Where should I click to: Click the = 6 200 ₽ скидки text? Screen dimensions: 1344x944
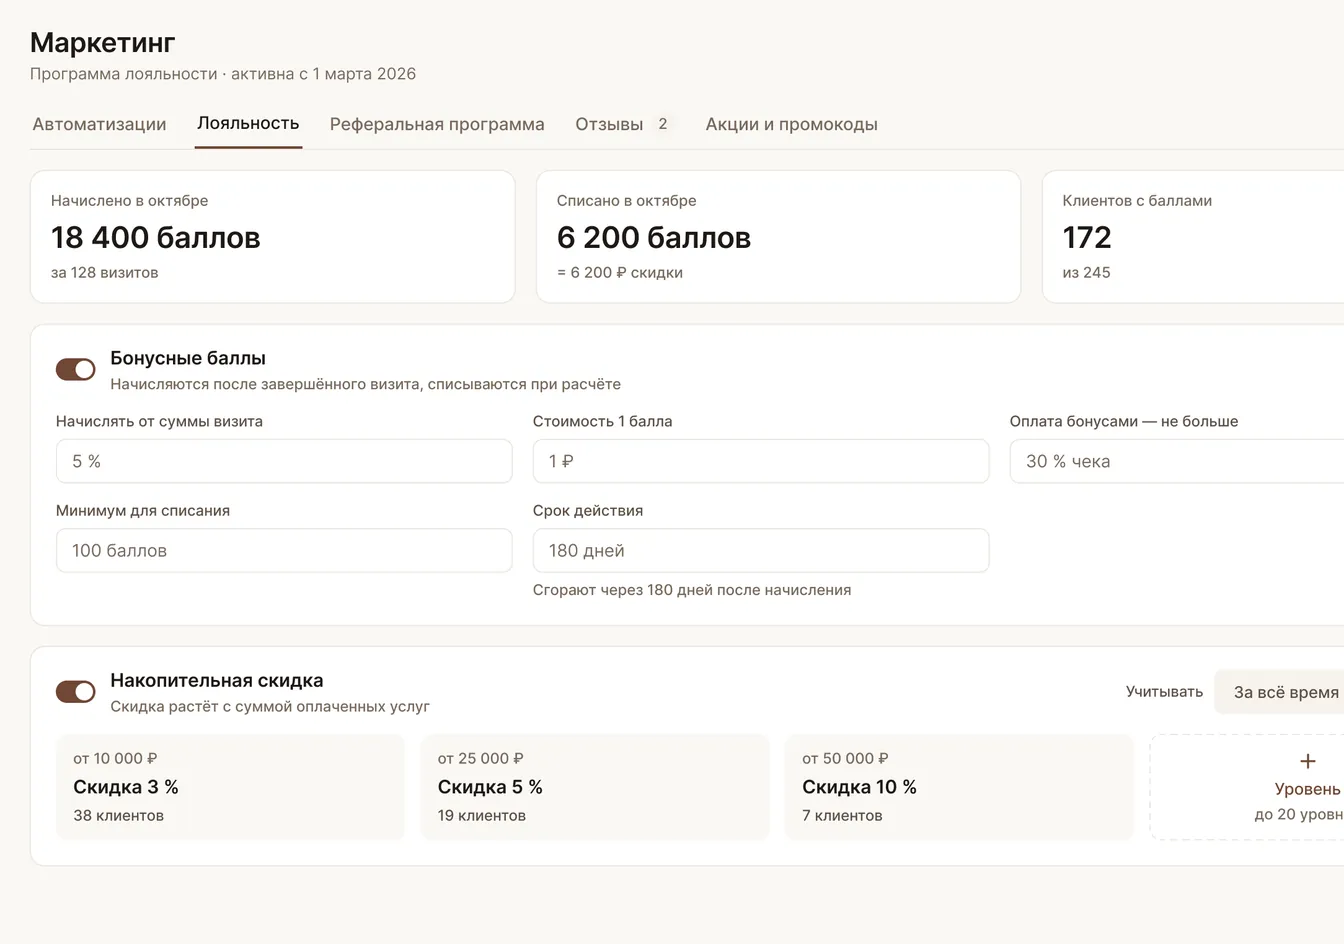click(620, 272)
